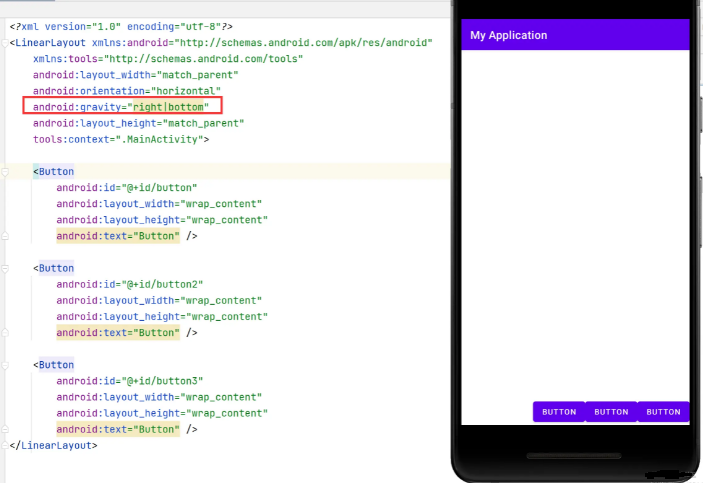Click the android:orientation="horizontal" line
The width and height of the screenshot is (703, 483).
(x=126, y=91)
